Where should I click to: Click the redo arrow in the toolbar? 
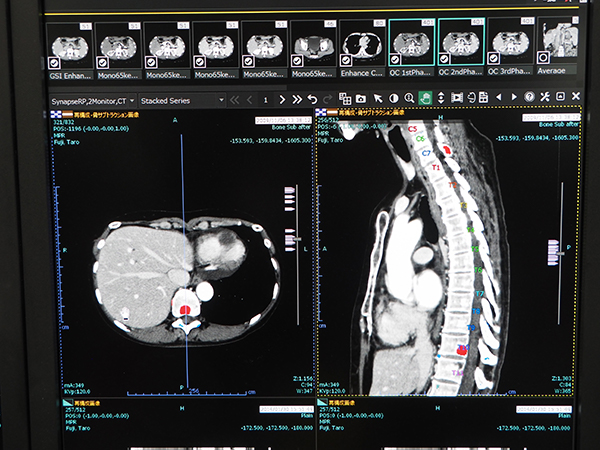(x=326, y=99)
